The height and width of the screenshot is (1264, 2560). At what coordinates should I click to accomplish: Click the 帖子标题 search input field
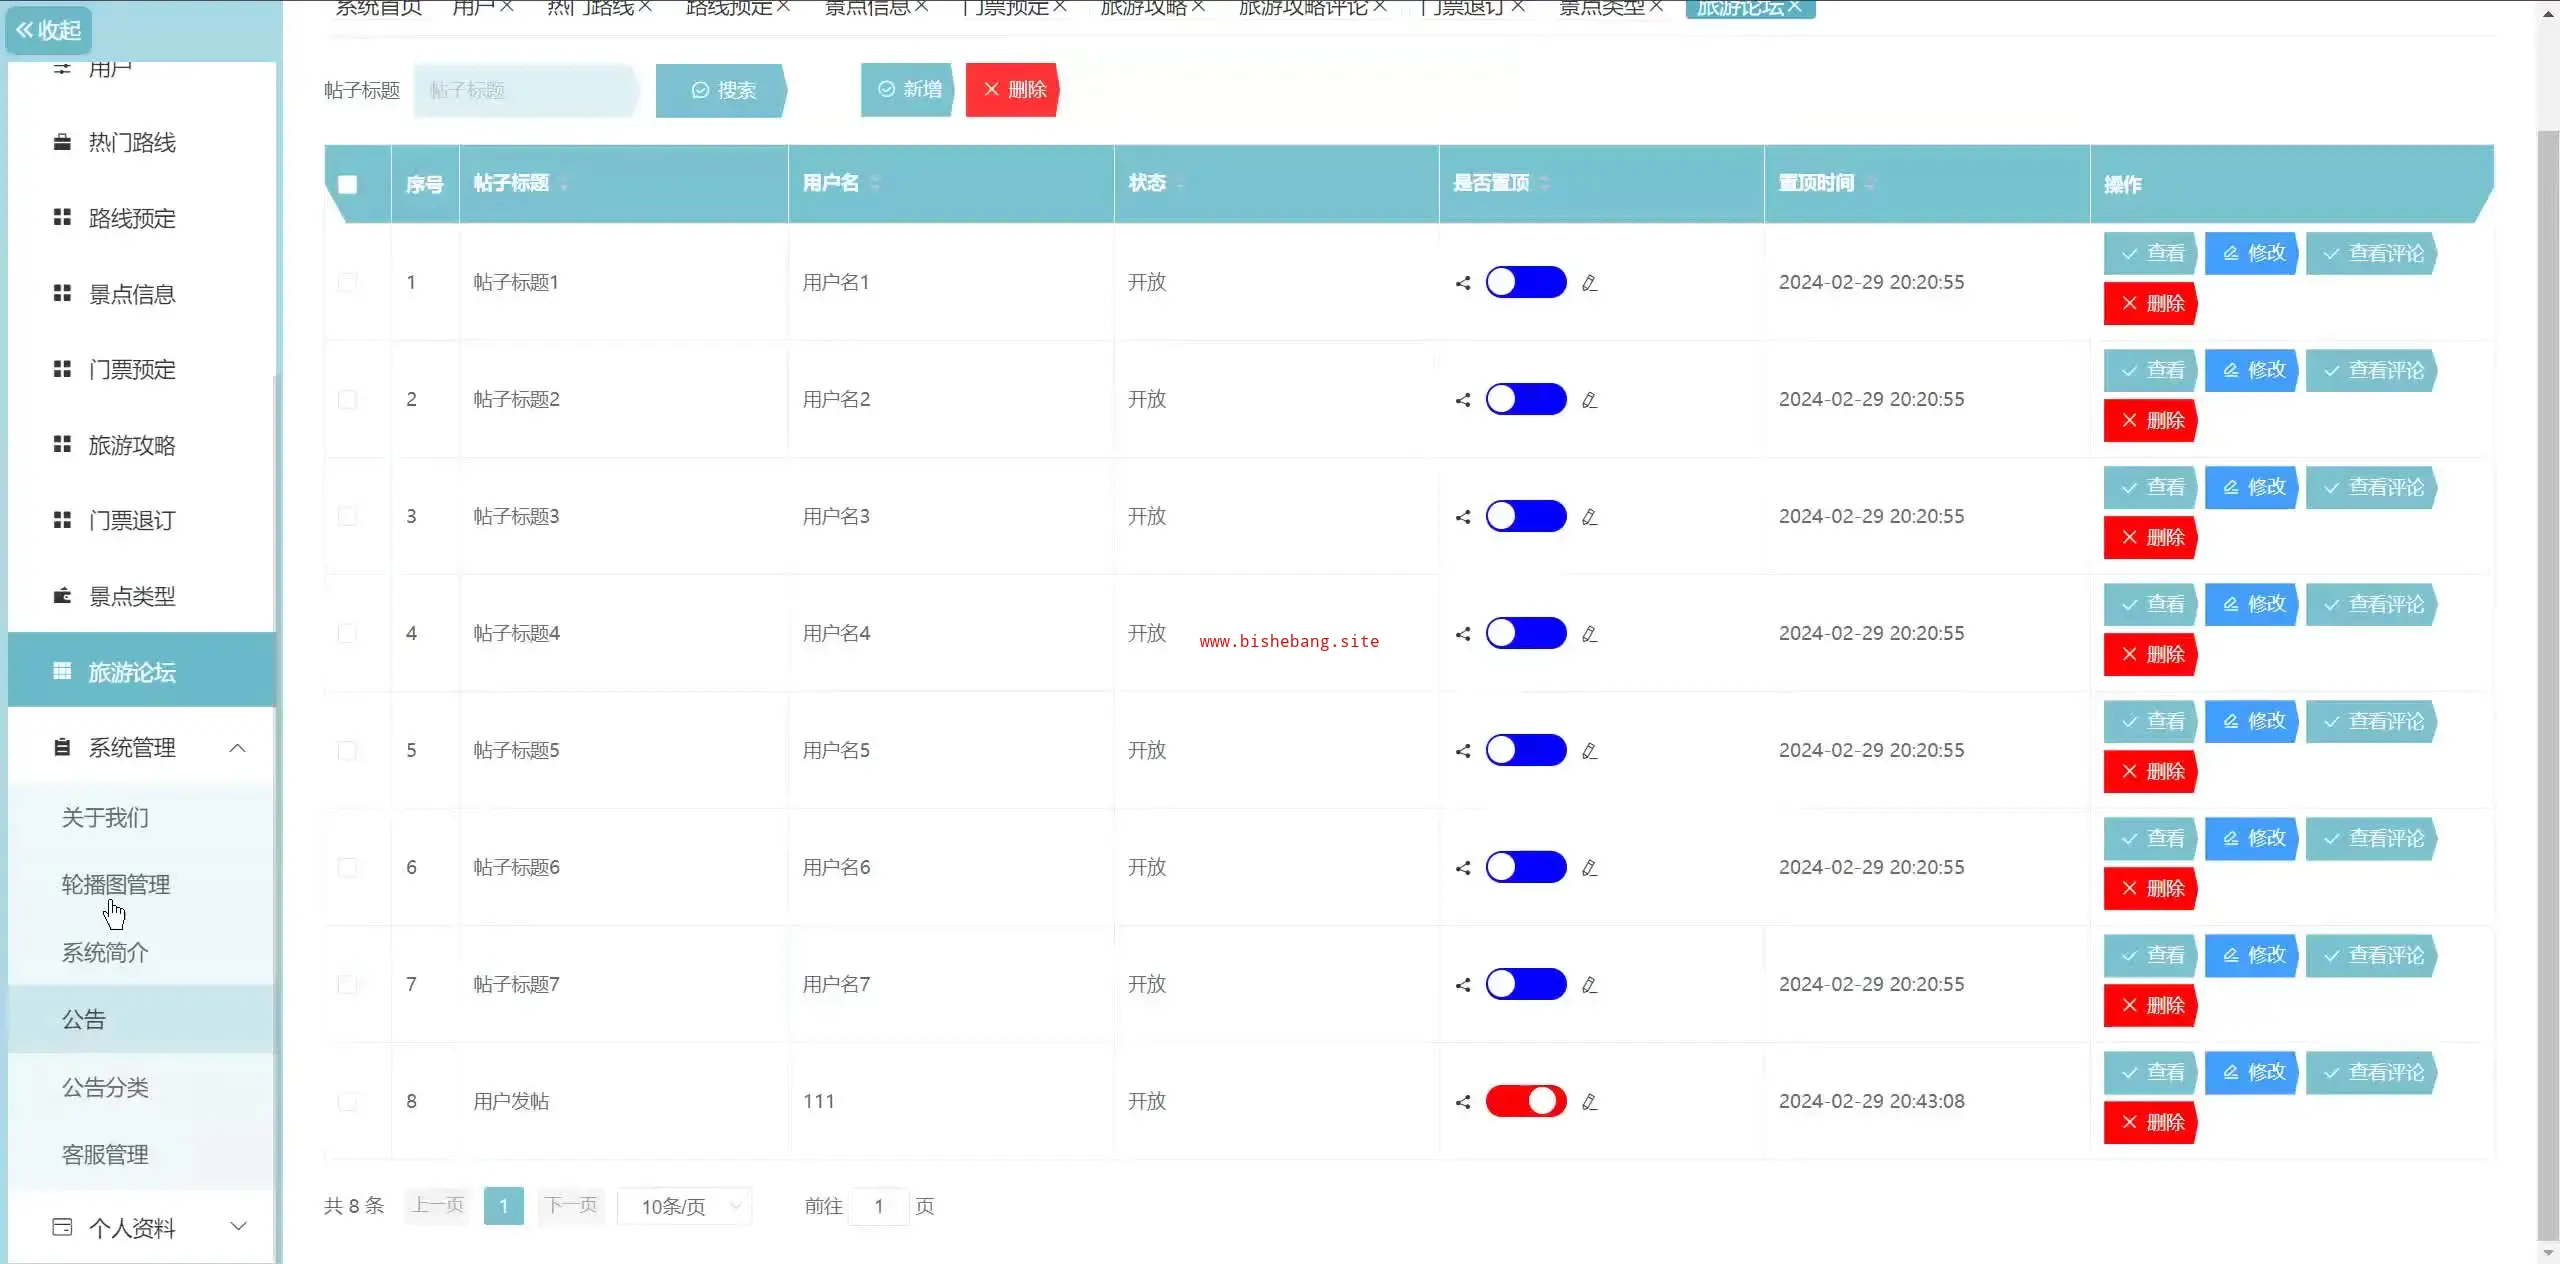[525, 90]
